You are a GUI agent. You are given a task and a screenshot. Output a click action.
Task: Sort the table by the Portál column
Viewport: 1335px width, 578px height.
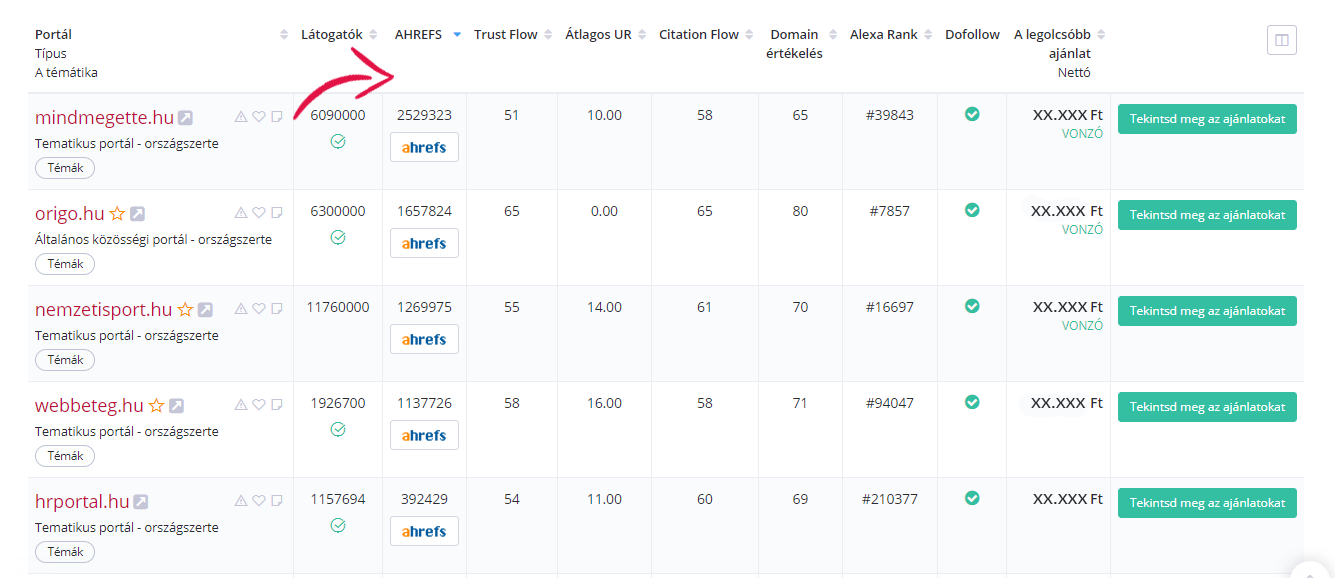click(284, 35)
